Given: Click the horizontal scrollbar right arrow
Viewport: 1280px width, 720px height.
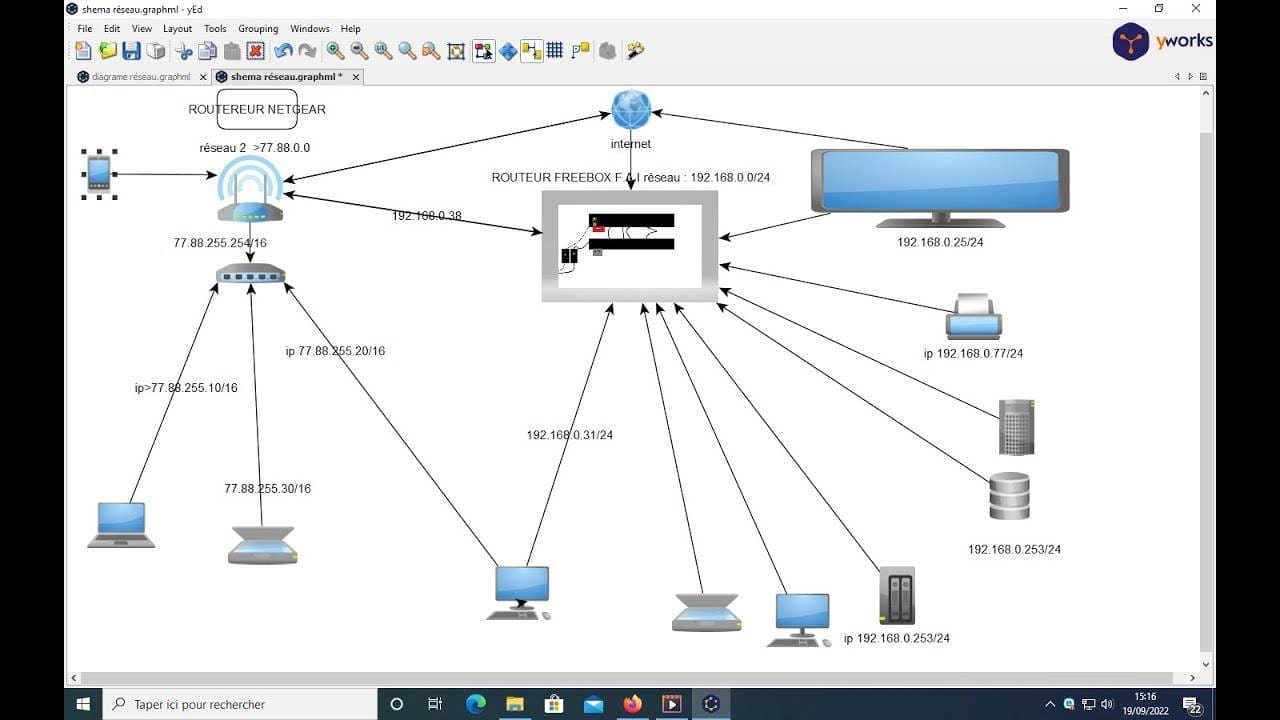Looking at the screenshot, I should tap(1192, 677).
